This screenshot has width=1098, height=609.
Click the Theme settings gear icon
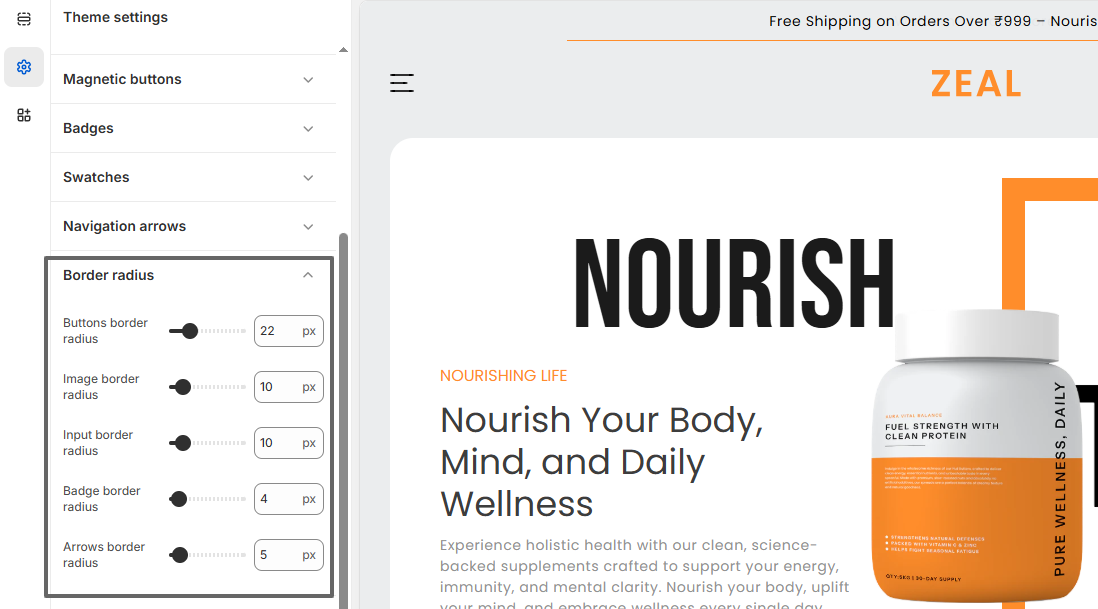24,67
